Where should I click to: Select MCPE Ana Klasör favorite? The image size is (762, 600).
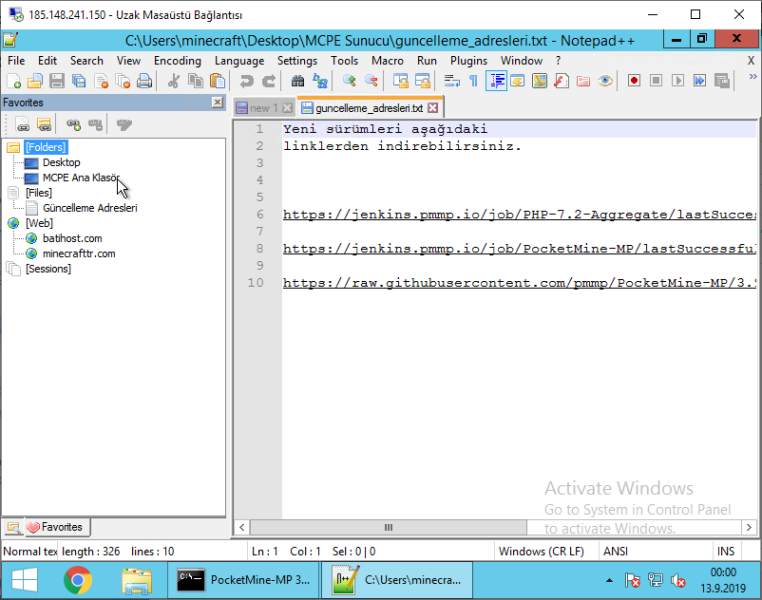click(81, 178)
